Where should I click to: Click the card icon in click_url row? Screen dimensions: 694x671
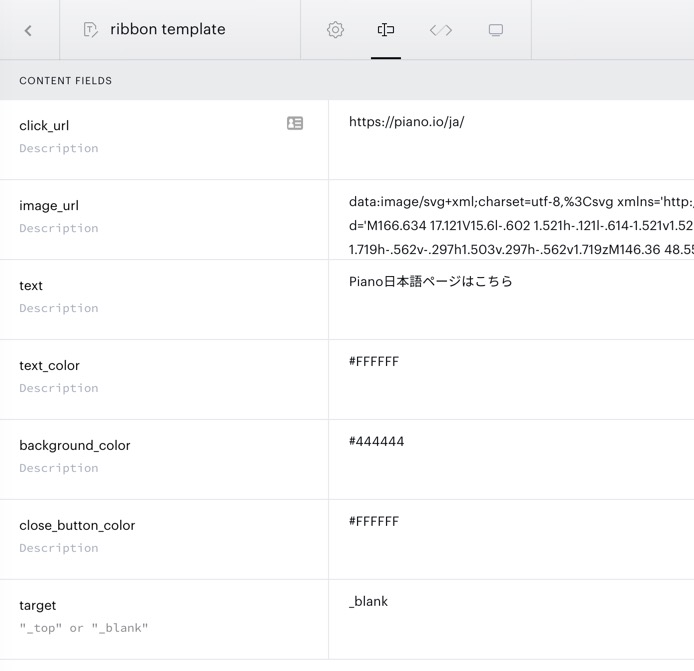click(x=295, y=123)
